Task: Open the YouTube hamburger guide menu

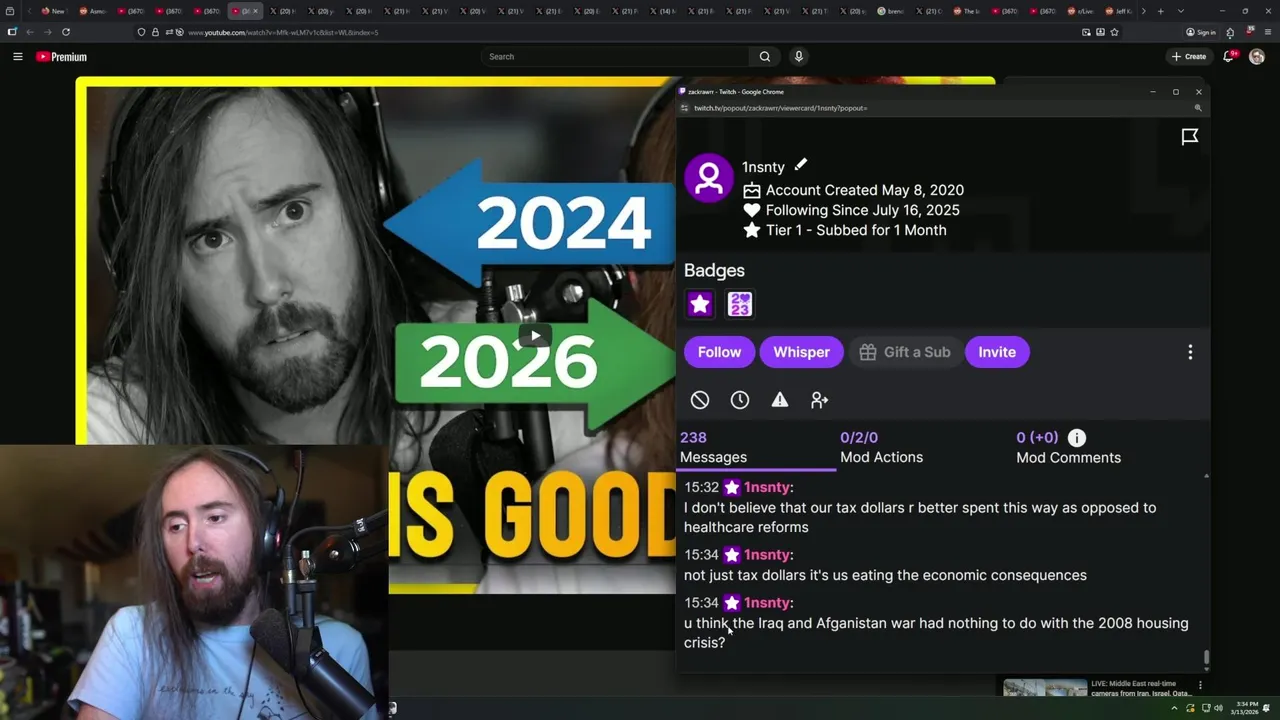Action: 17,57
